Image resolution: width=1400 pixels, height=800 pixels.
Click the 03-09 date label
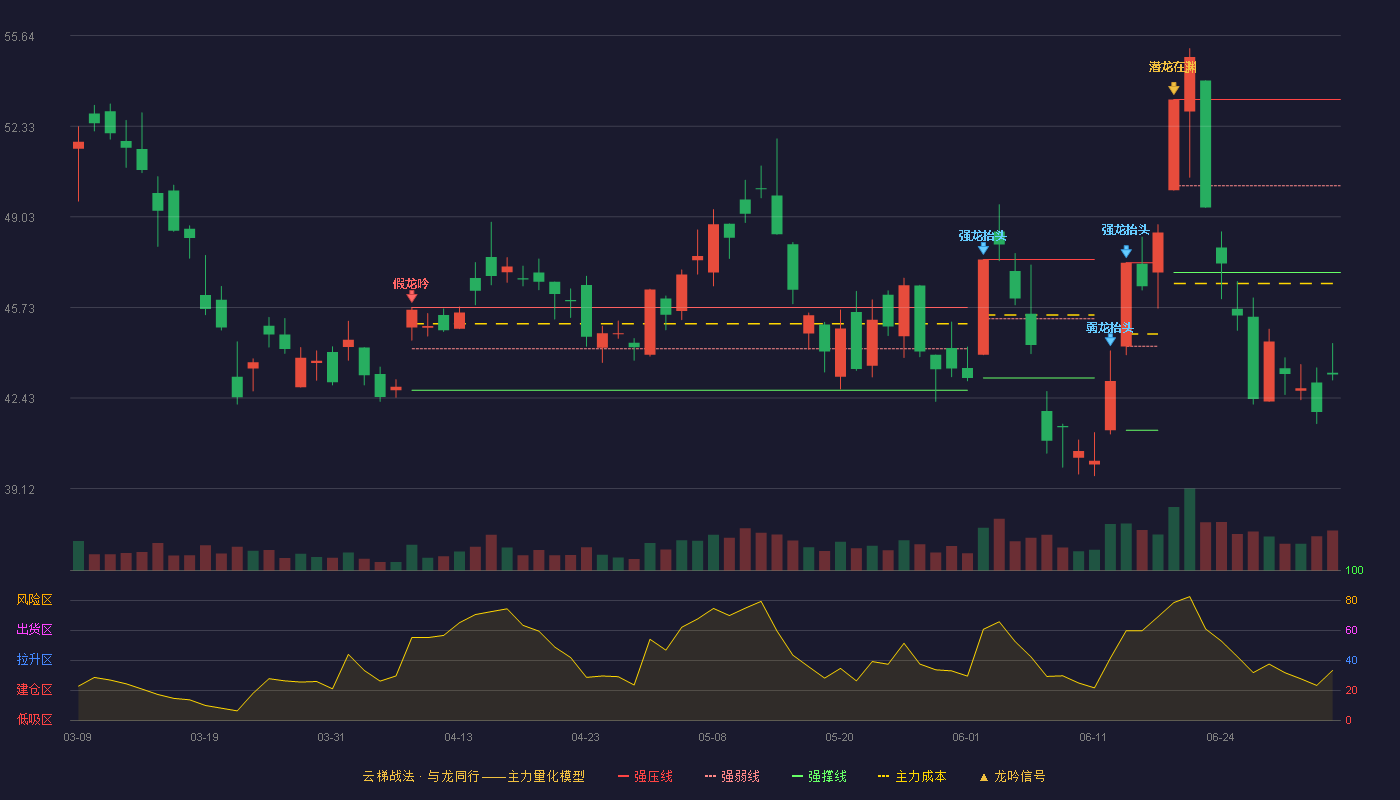[77, 737]
